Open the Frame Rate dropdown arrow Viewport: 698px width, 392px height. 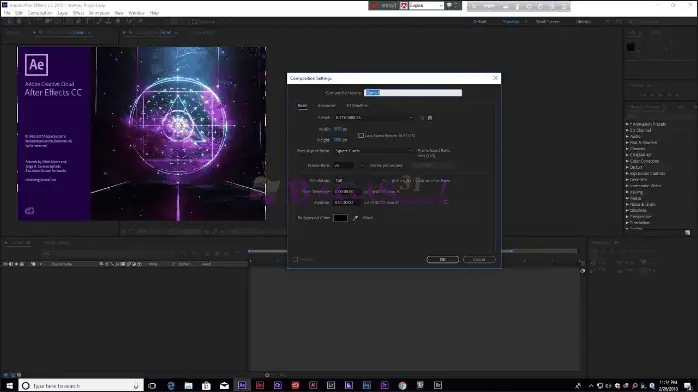pos(361,166)
